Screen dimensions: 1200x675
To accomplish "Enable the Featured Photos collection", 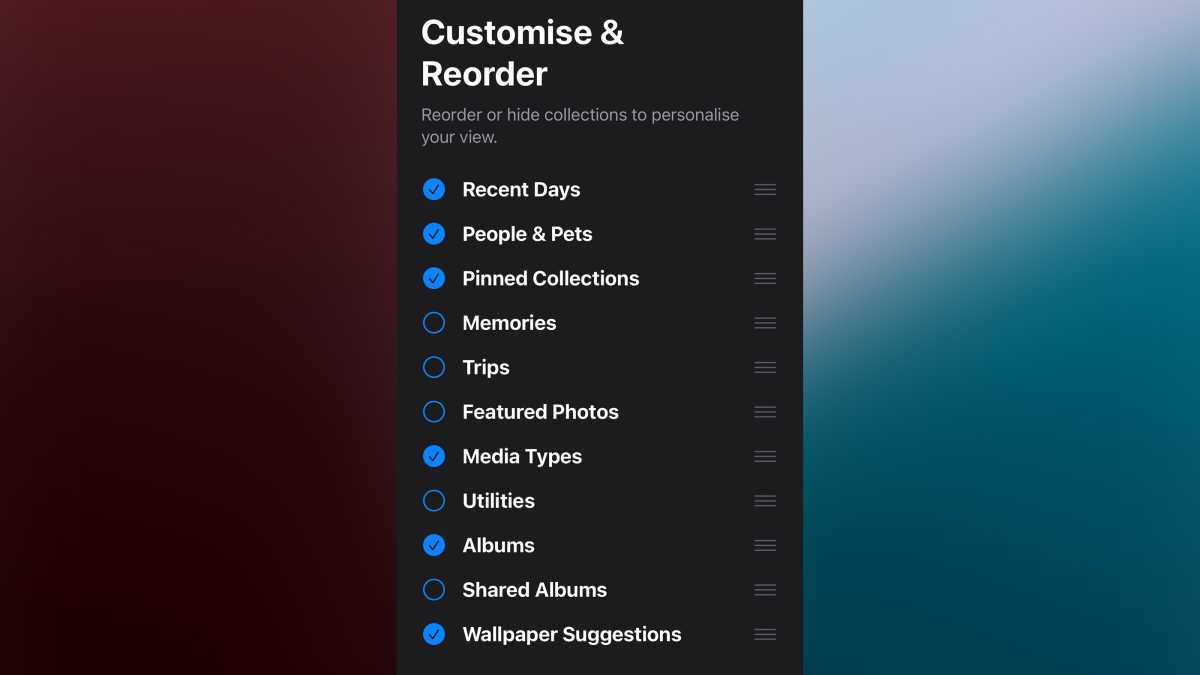I will pyautogui.click(x=434, y=411).
